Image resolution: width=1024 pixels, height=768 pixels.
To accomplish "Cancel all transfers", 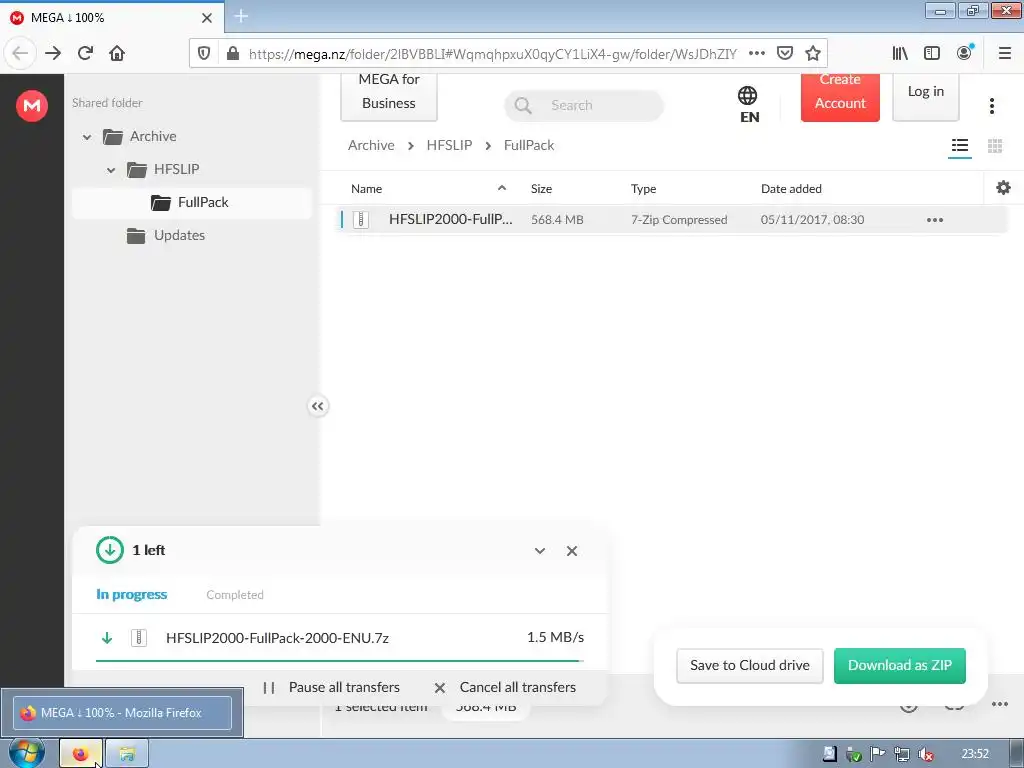I will pos(505,687).
